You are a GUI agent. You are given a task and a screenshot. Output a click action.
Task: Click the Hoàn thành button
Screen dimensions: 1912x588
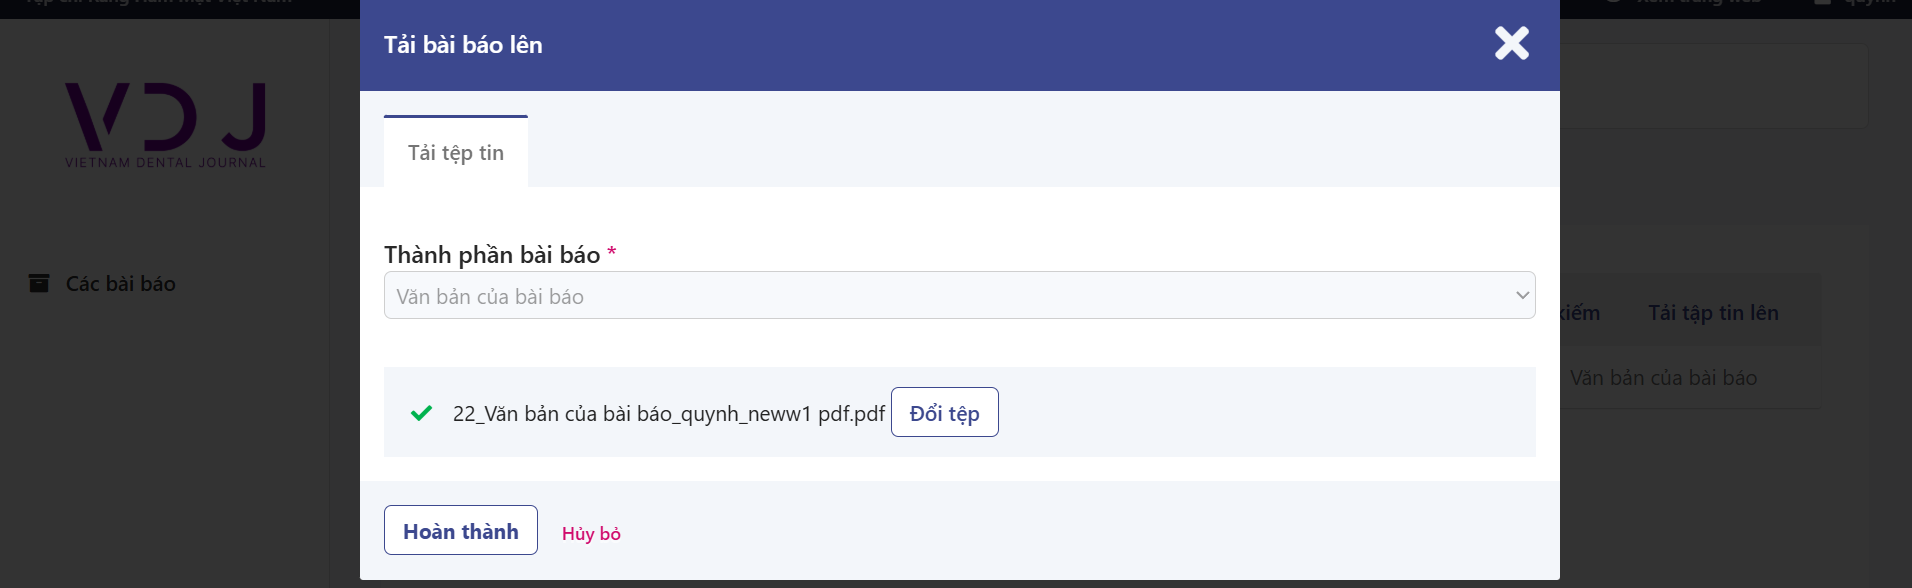[461, 531]
